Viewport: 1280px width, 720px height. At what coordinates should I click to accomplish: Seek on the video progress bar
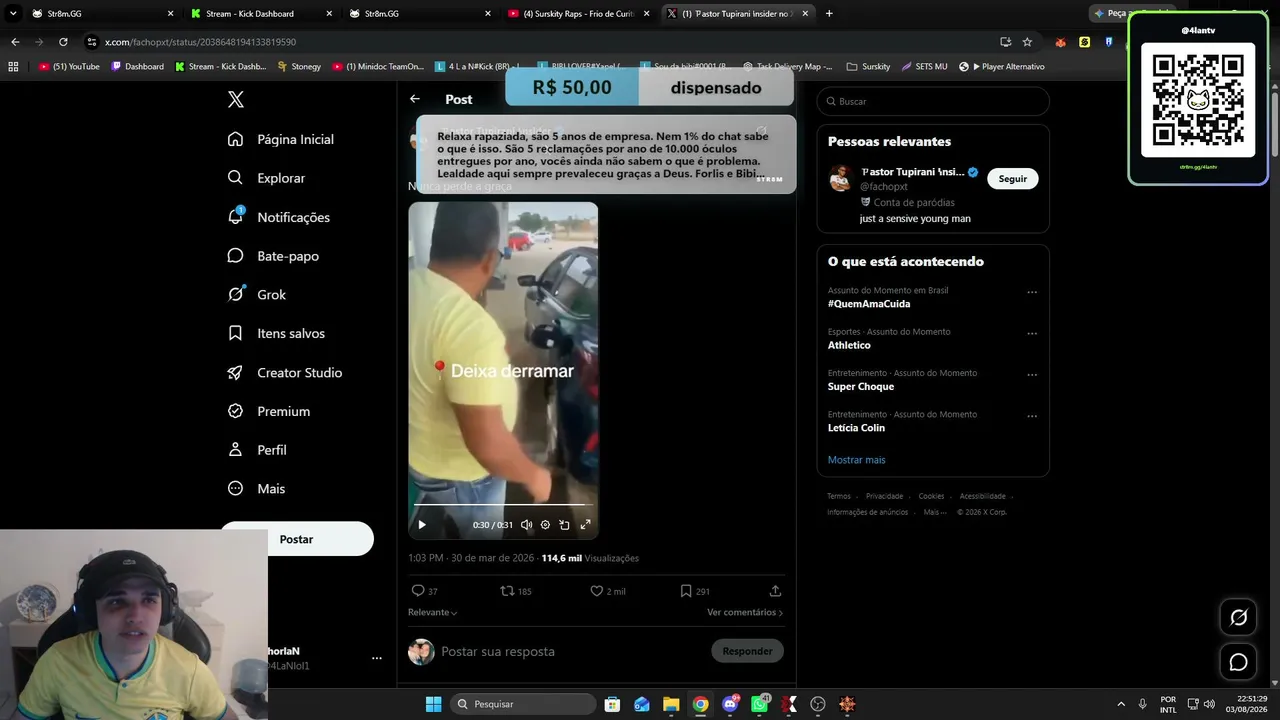[503, 506]
